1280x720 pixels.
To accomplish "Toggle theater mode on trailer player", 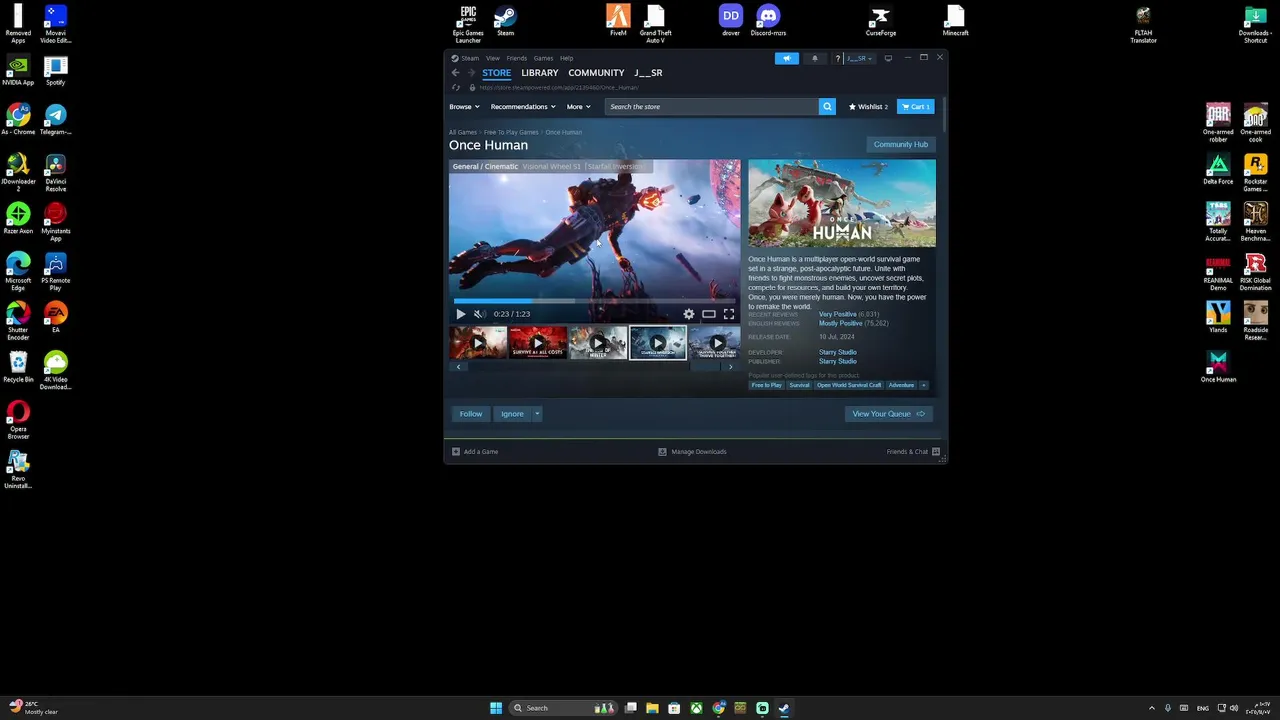I will pyautogui.click(x=708, y=314).
